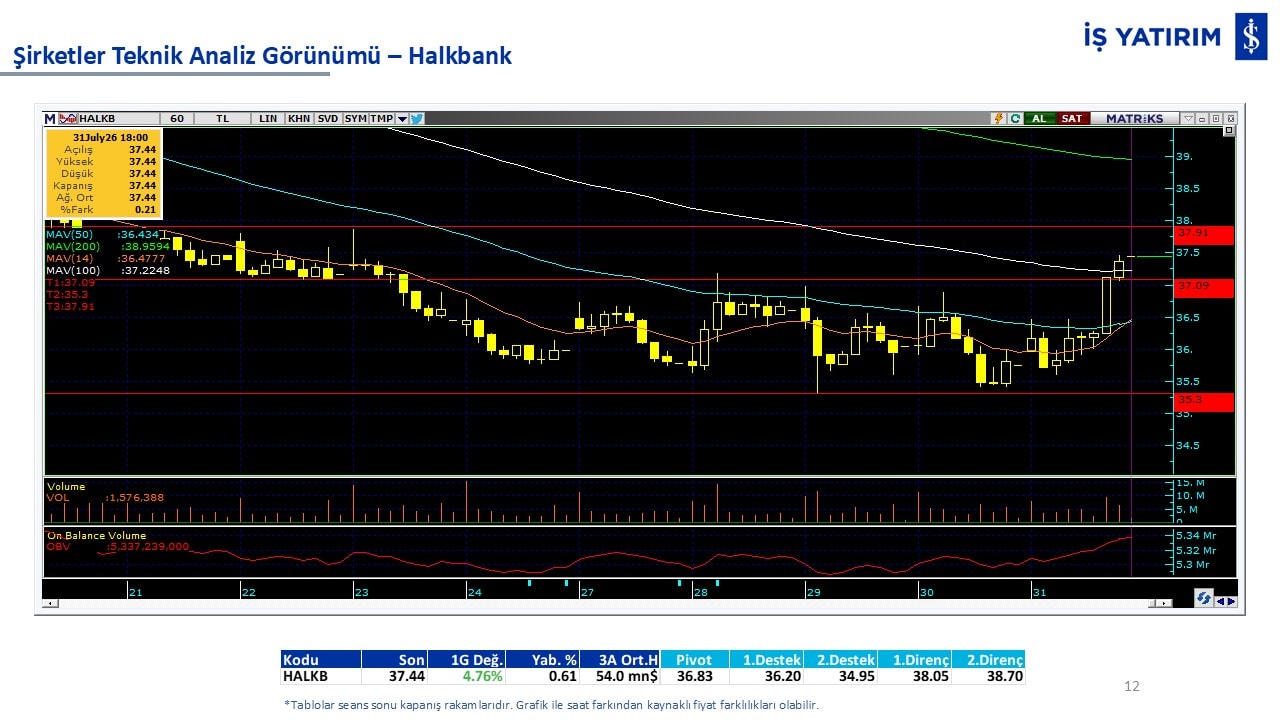Click date marker 24 on the time axis

(474, 592)
